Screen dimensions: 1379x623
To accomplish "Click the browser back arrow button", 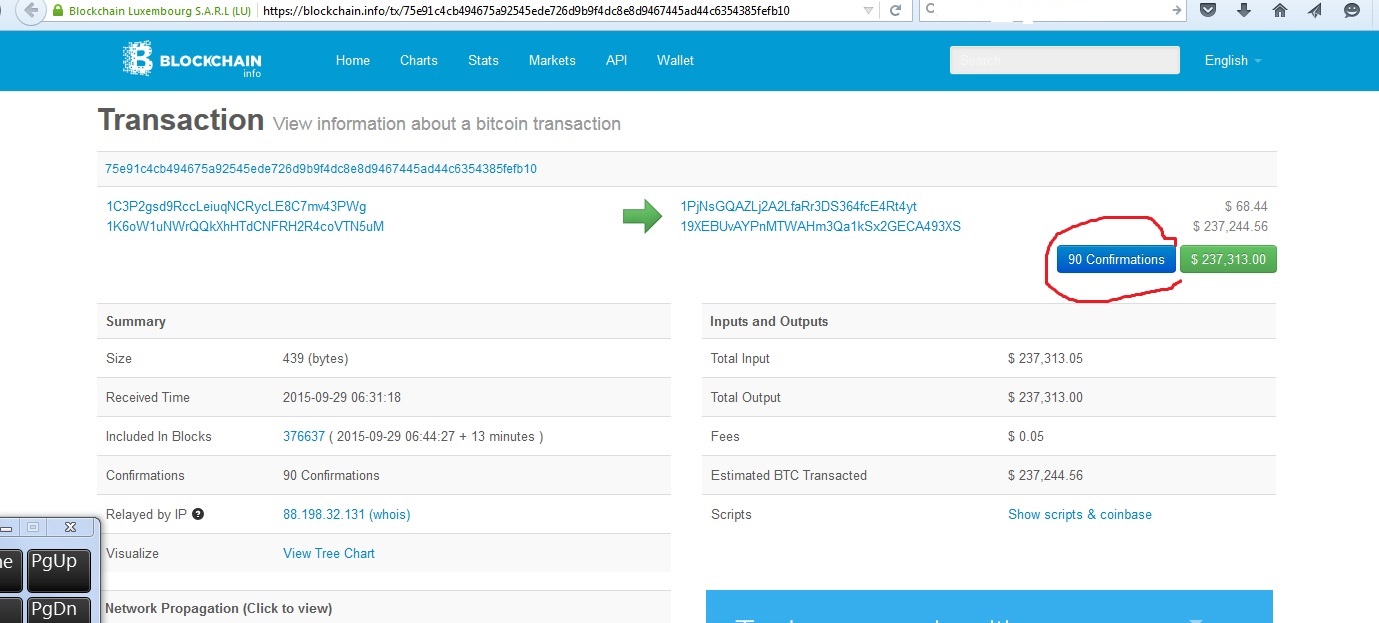I will [31, 11].
